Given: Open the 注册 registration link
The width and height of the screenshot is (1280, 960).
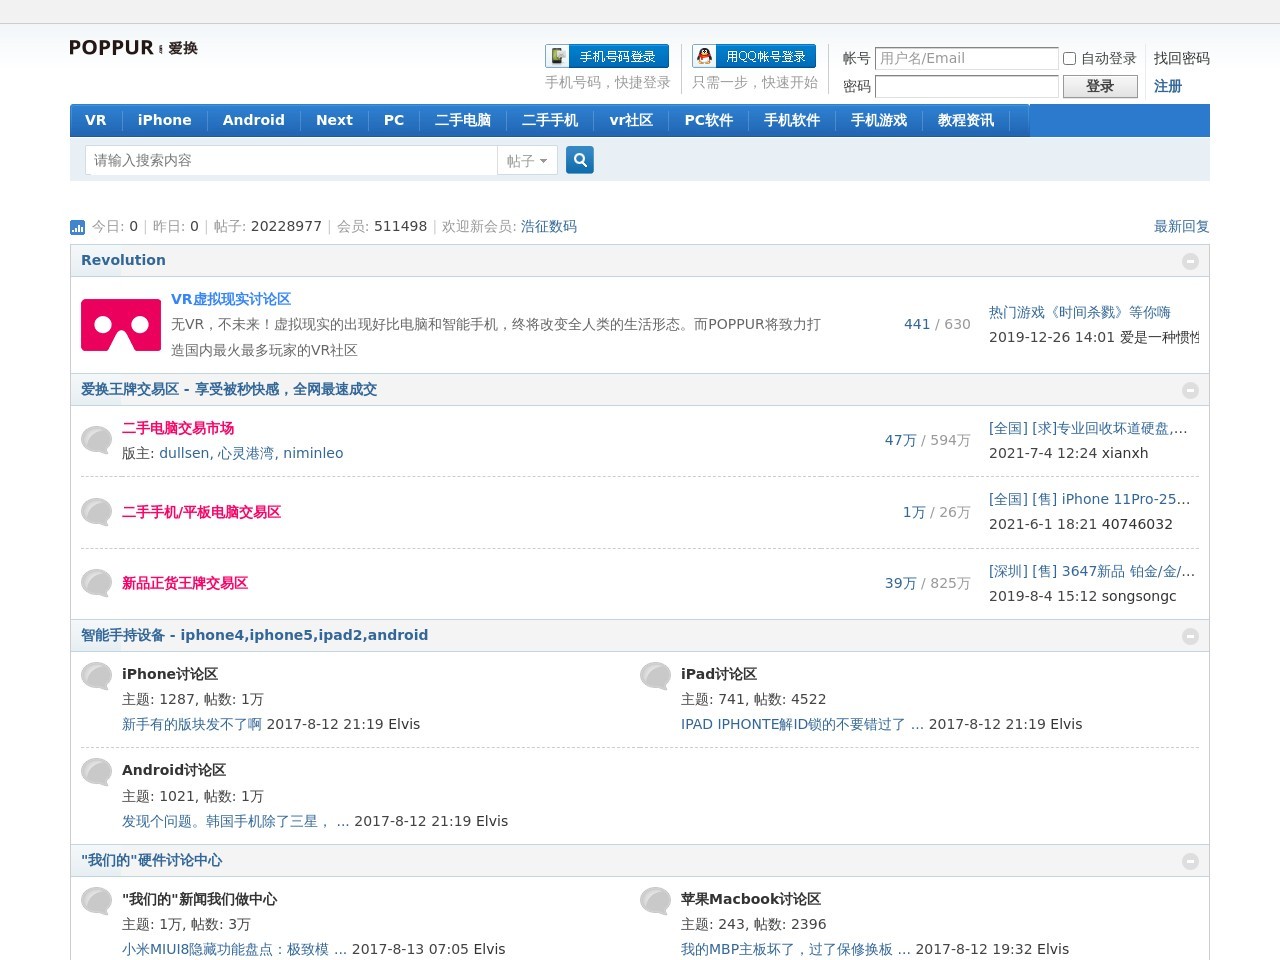Looking at the screenshot, I should click(x=1167, y=86).
